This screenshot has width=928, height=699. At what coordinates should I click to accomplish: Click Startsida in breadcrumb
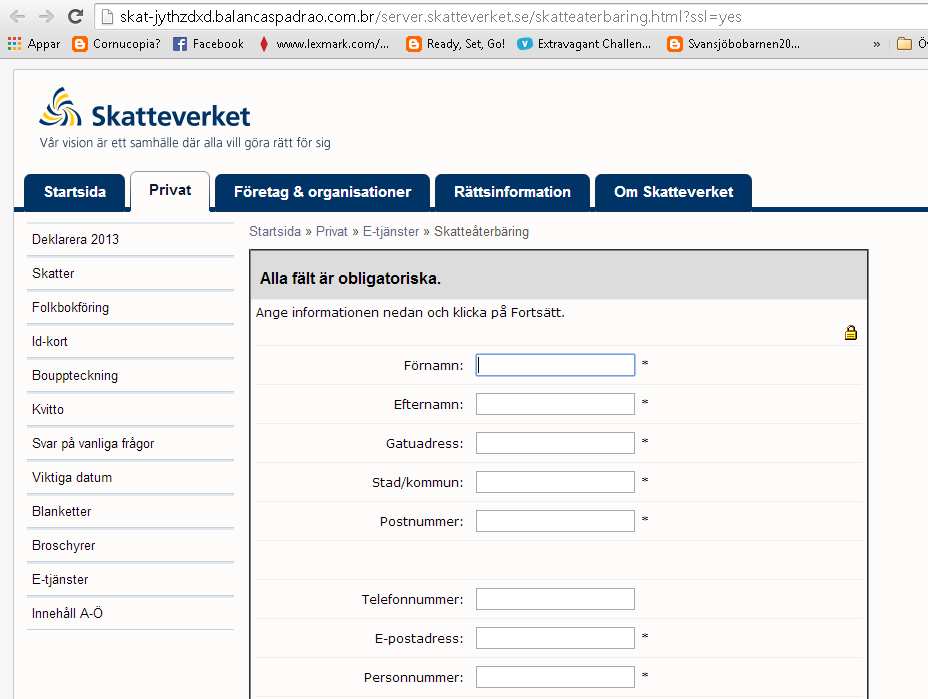(275, 231)
